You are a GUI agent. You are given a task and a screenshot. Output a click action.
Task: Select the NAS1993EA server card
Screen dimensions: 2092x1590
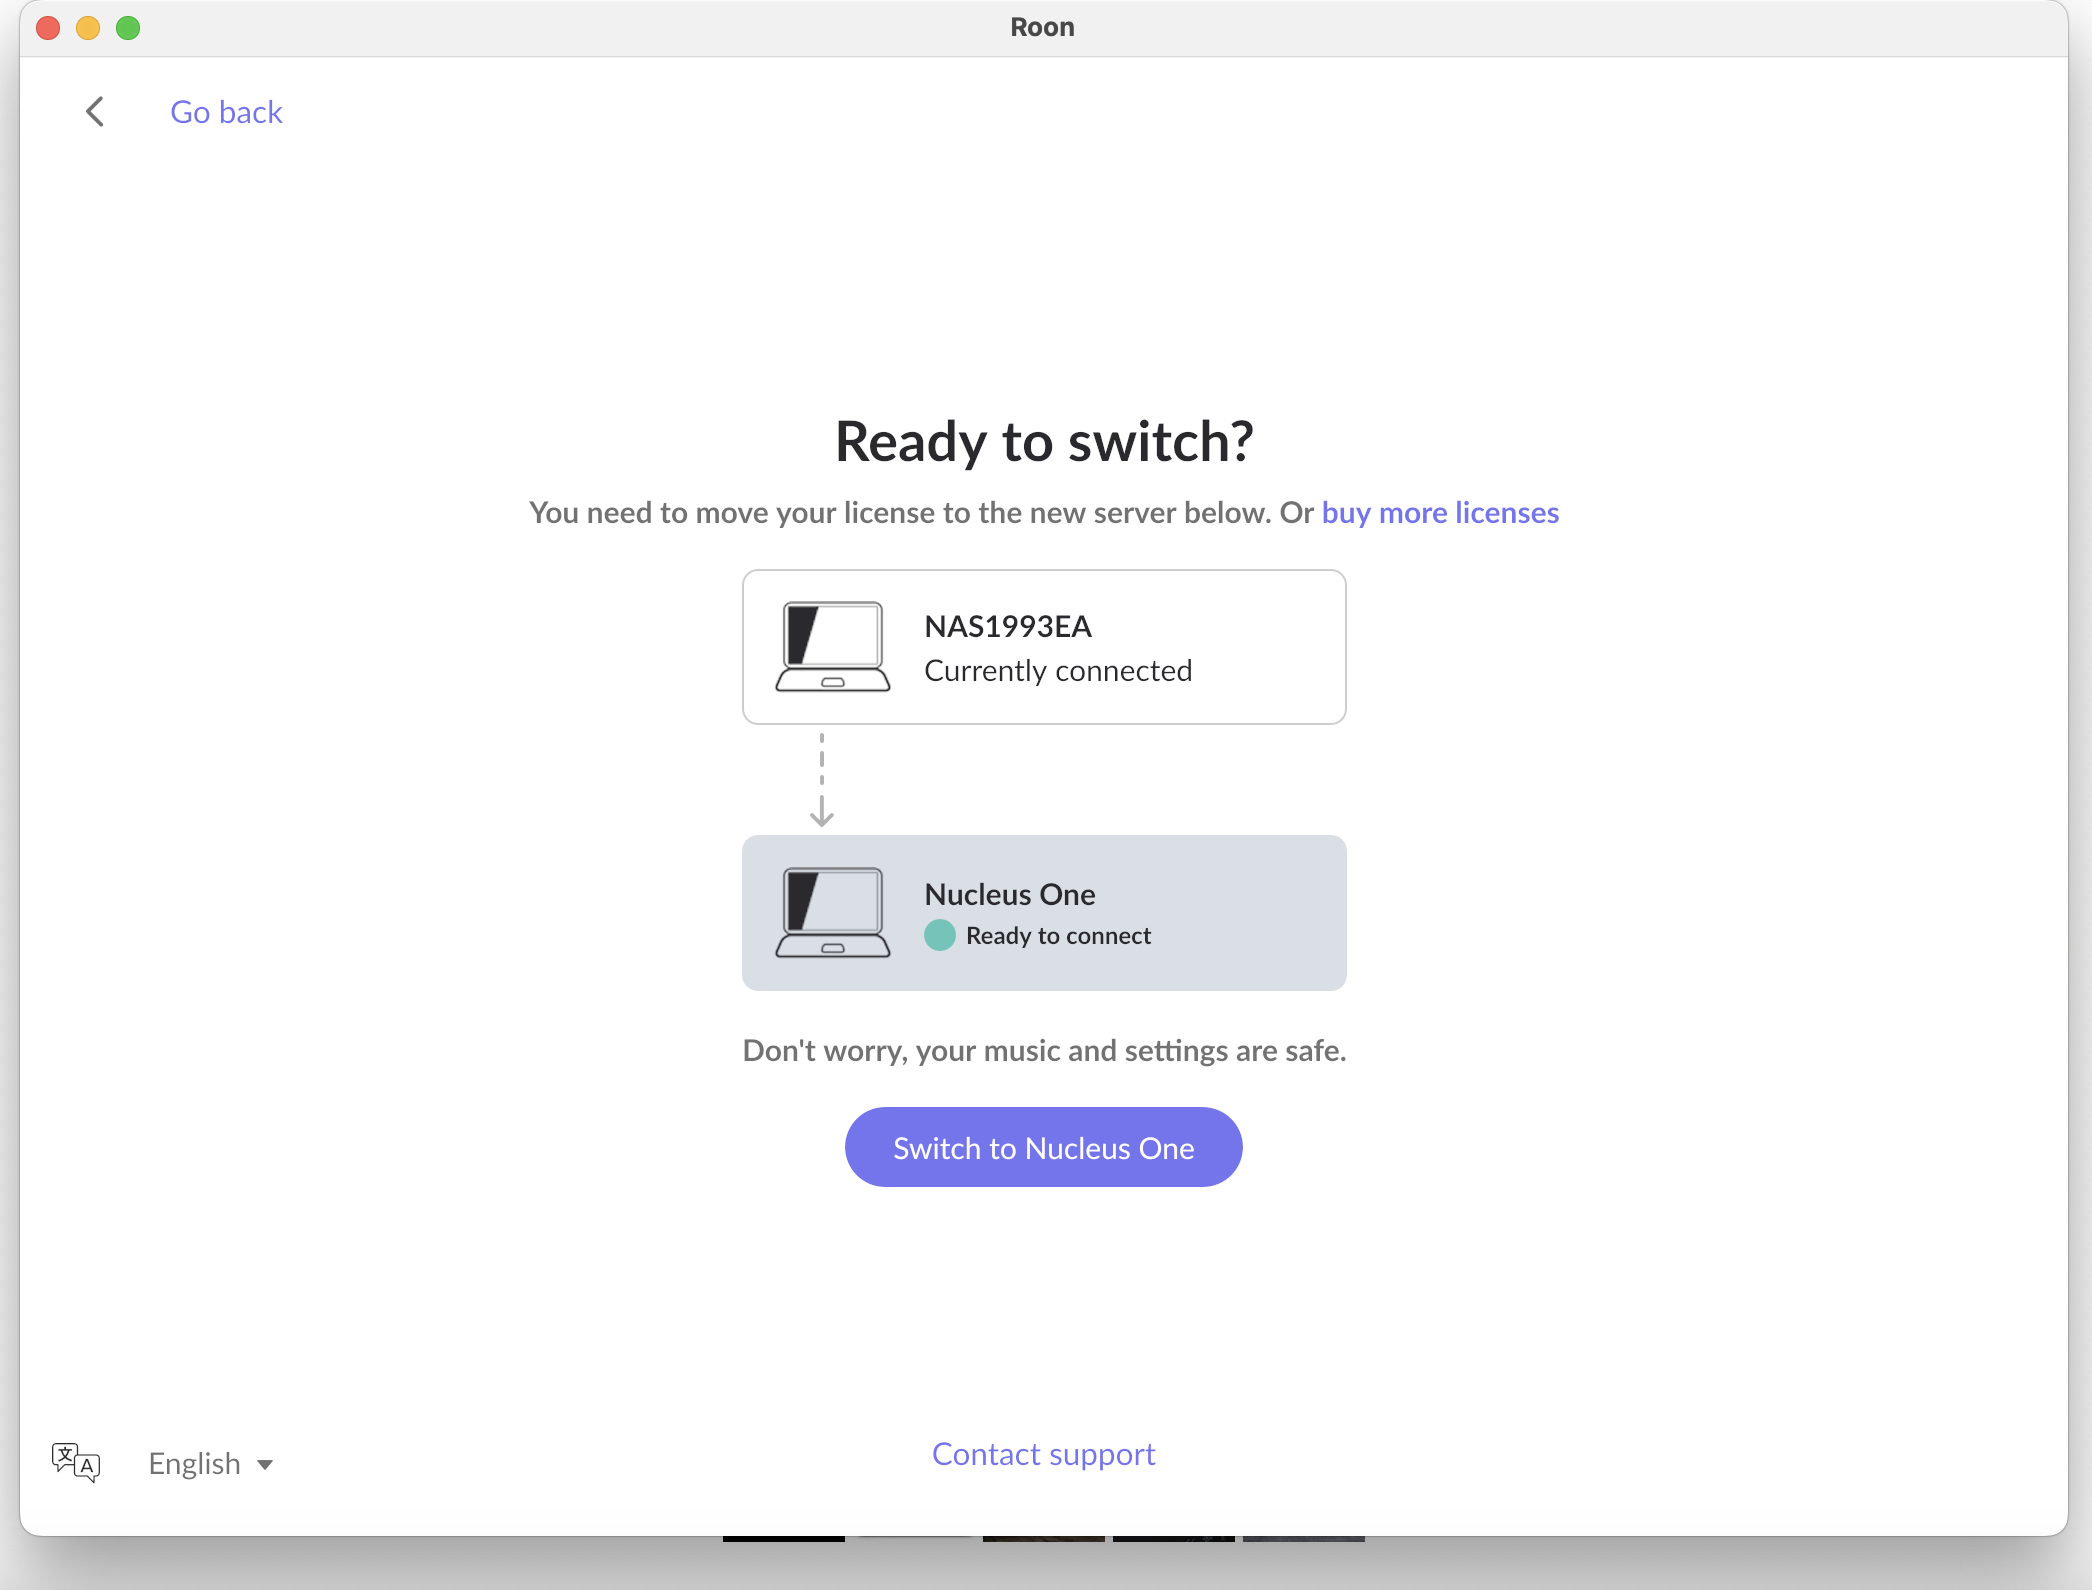(1044, 647)
